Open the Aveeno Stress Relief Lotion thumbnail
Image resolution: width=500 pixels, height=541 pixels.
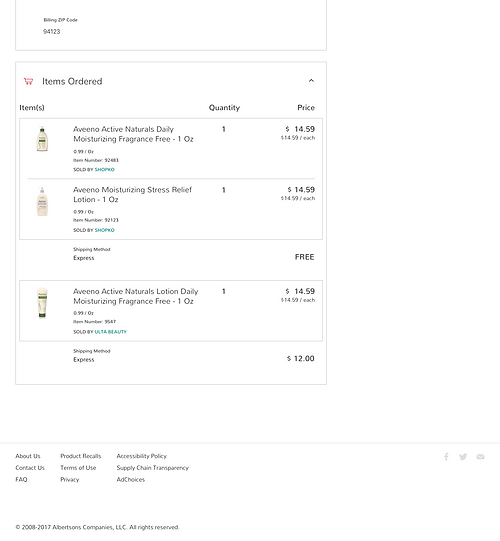(x=42, y=201)
